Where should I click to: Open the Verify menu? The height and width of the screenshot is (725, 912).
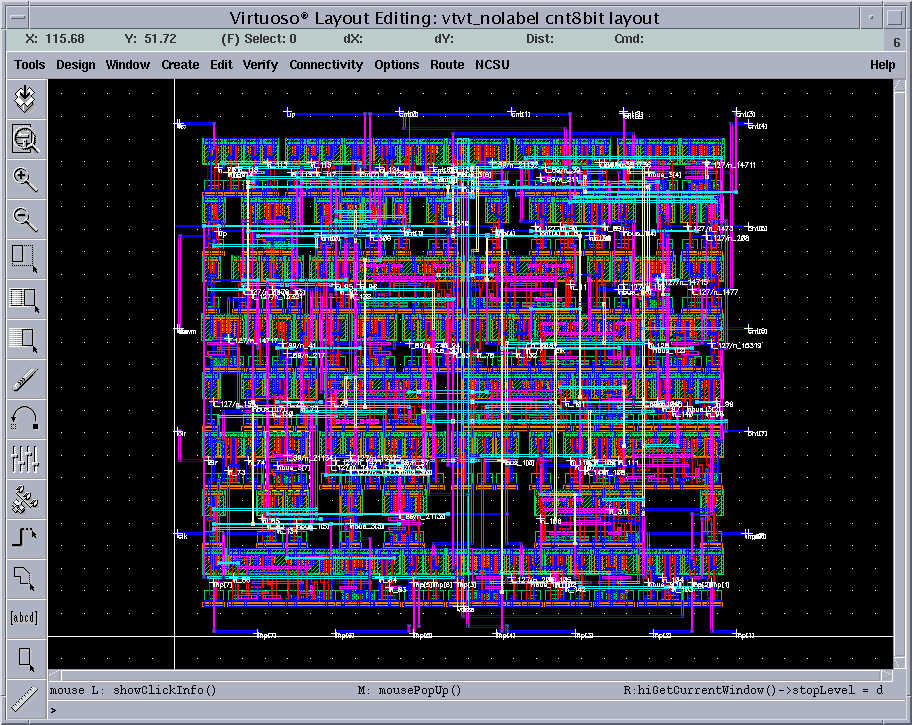(260, 65)
